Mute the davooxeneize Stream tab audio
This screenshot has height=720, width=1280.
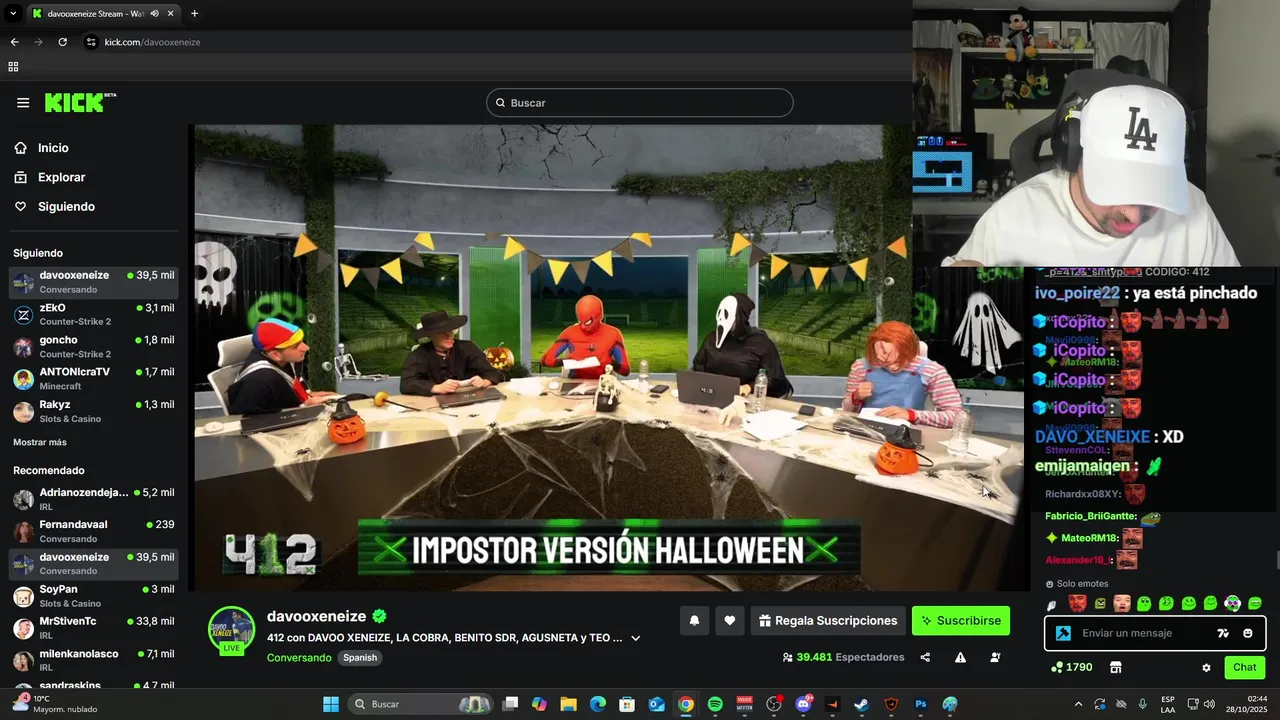[x=154, y=14]
